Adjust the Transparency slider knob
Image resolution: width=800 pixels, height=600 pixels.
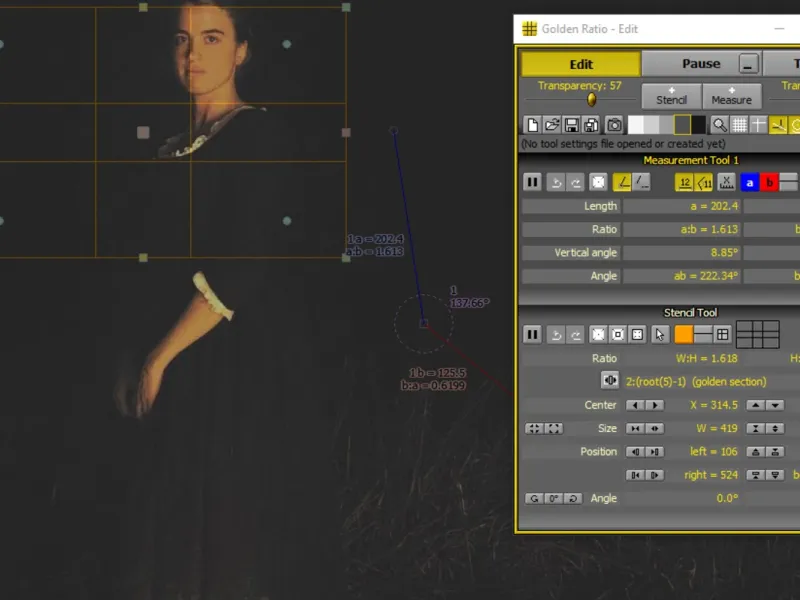point(591,99)
